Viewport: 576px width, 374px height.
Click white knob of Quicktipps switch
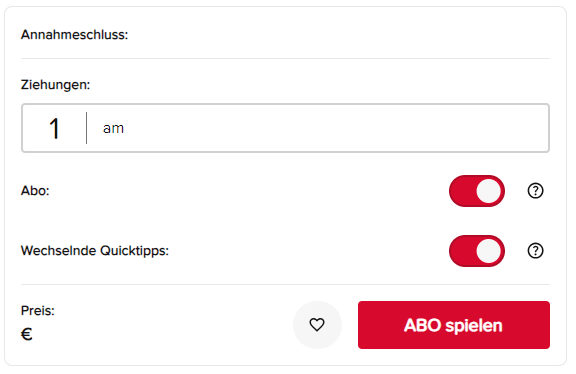click(x=489, y=251)
